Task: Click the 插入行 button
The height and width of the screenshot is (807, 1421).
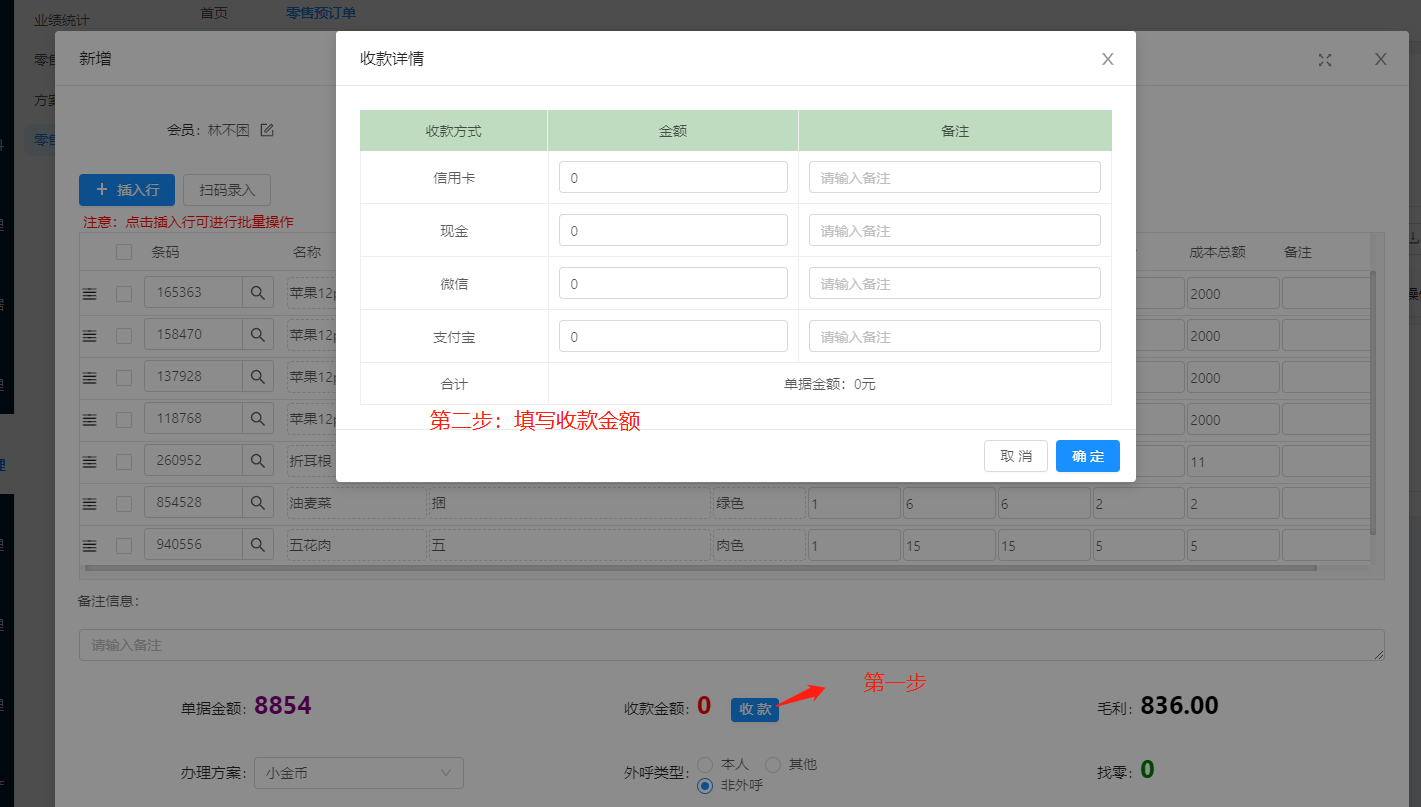Action: pos(127,190)
